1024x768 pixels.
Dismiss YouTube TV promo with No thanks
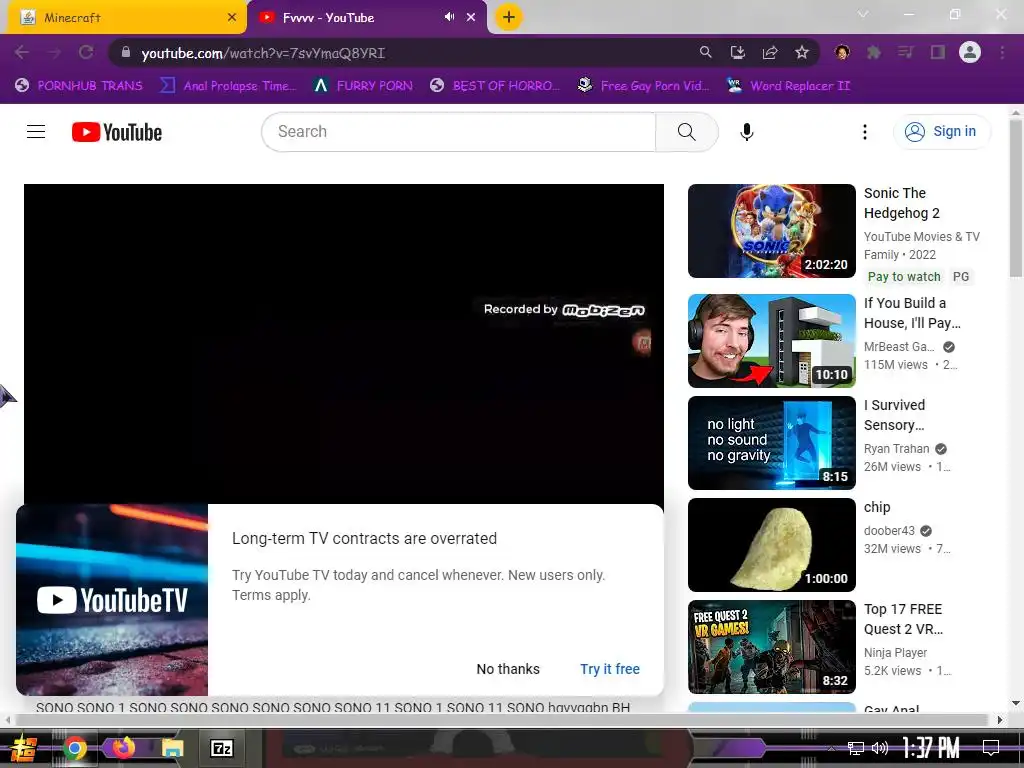tap(508, 669)
